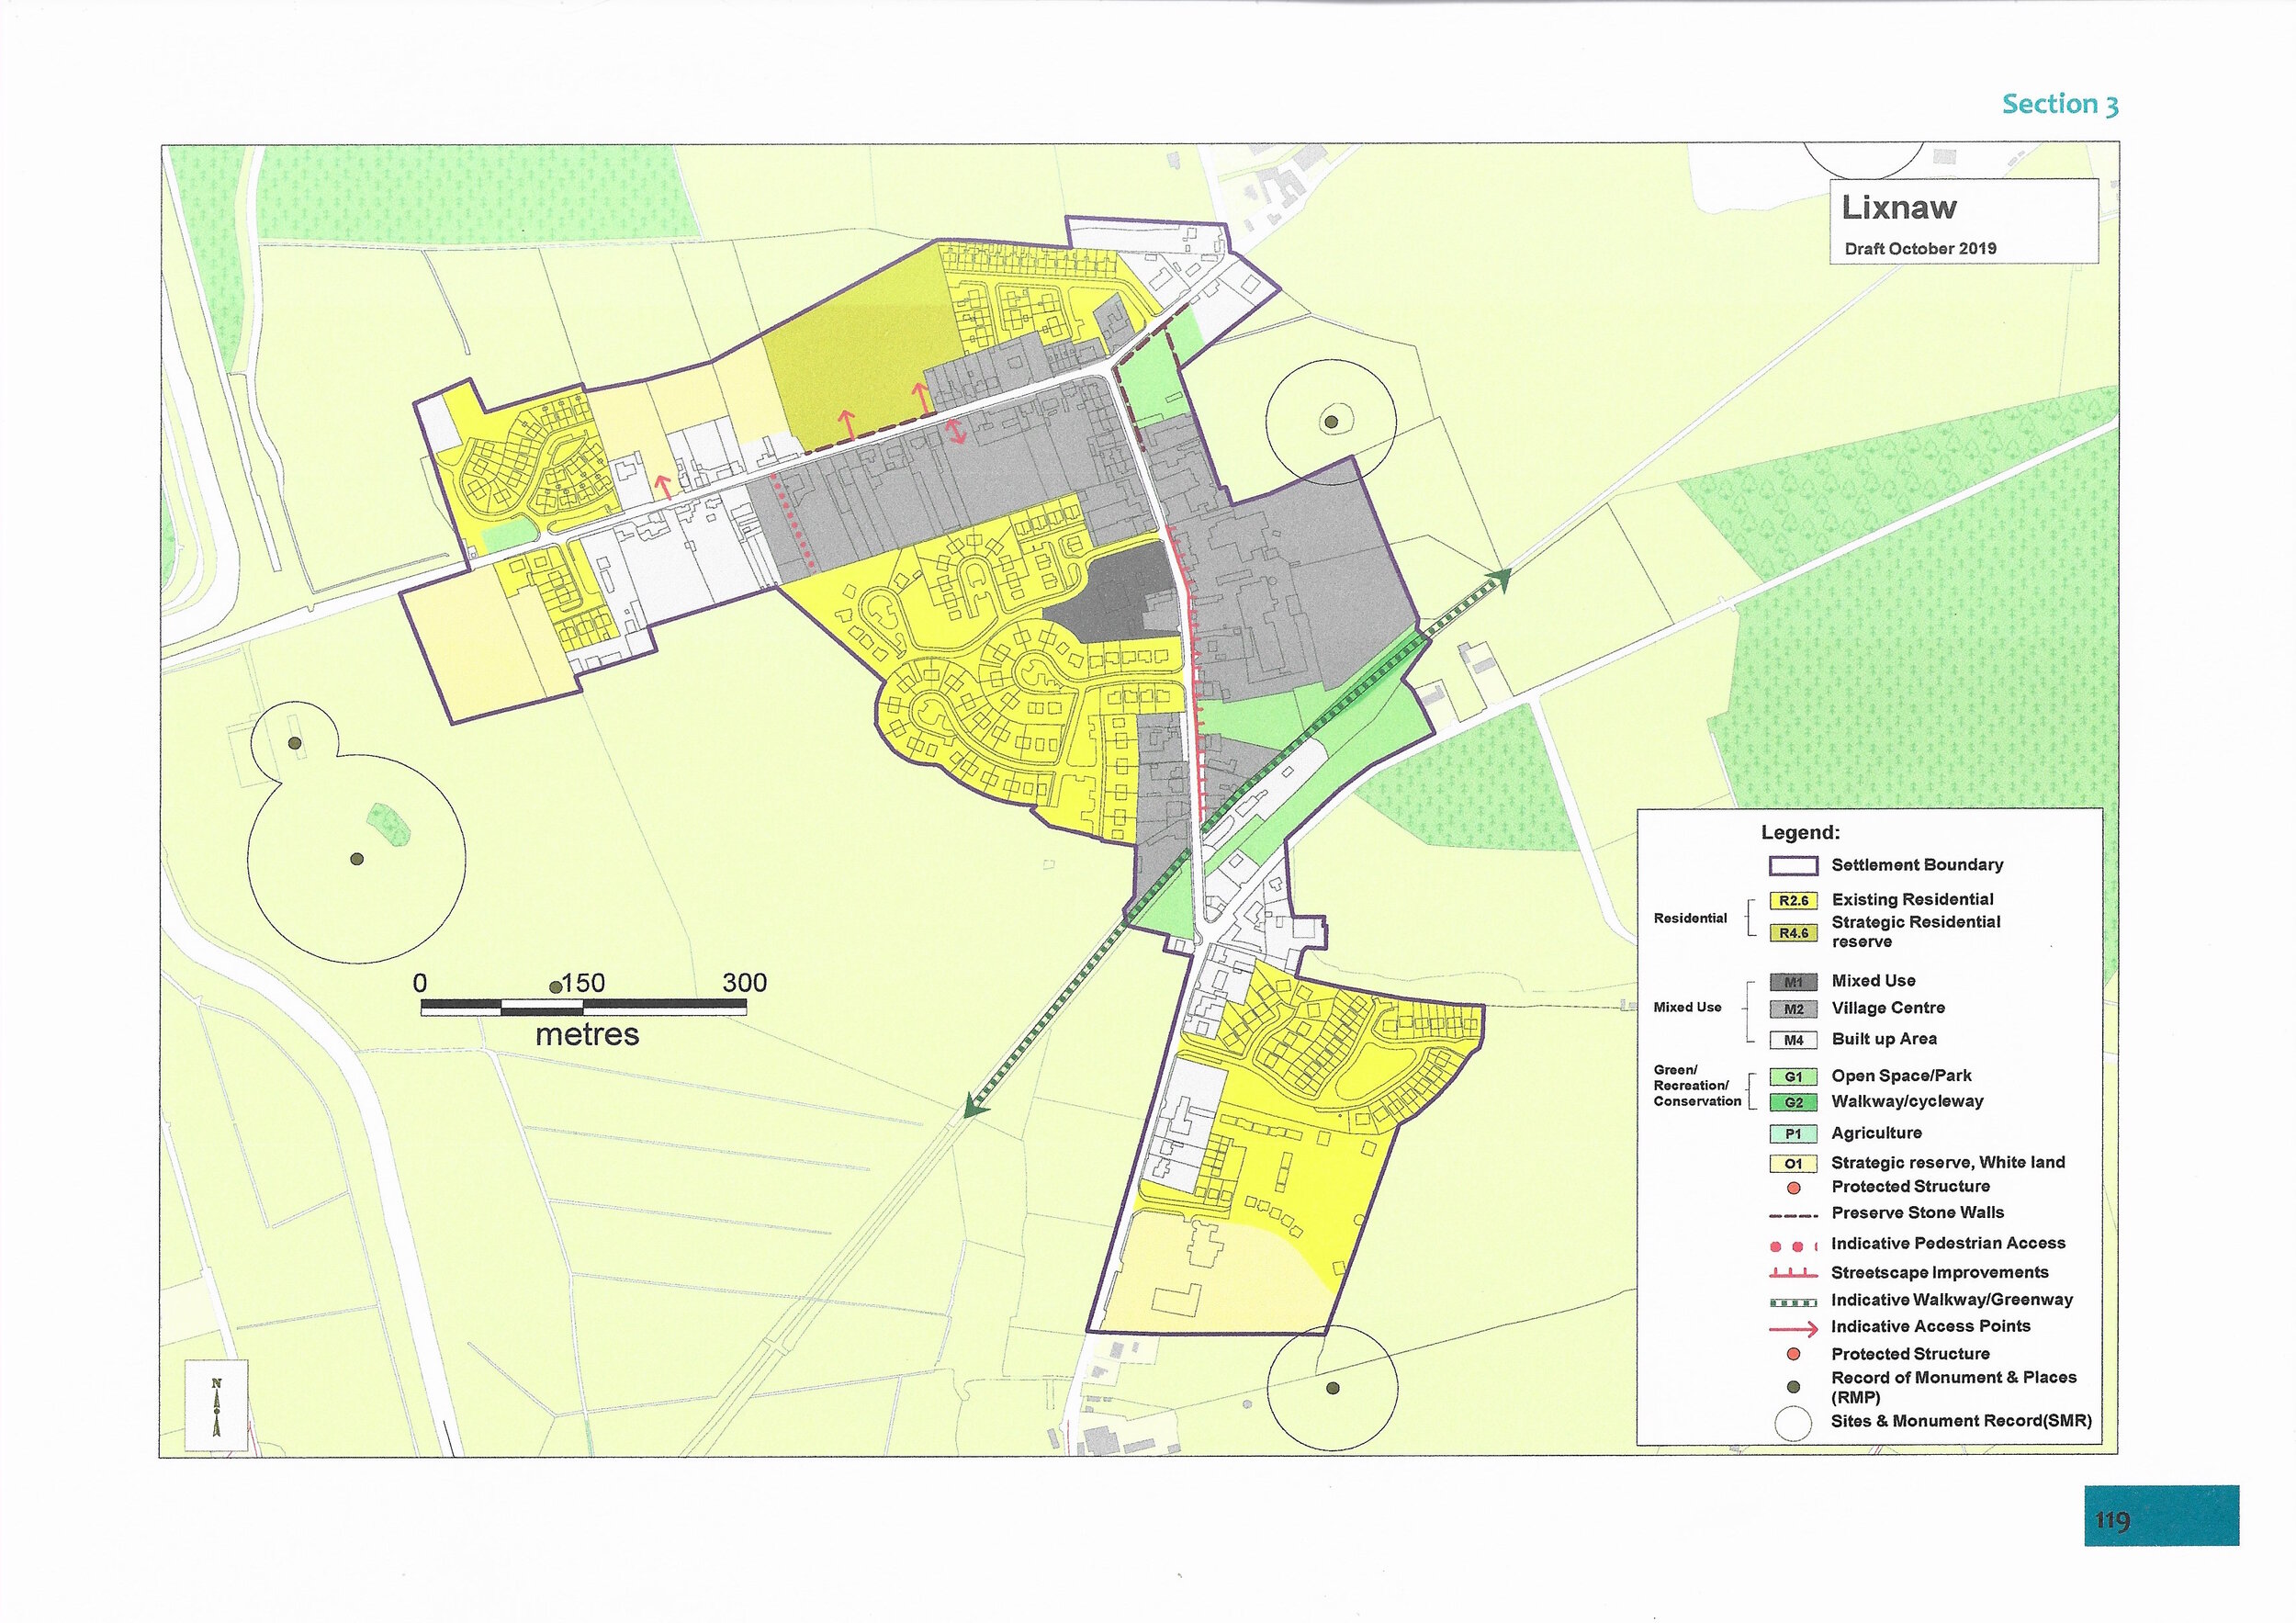
Task: Click the P1 pale green swatch
Action: point(1793,1134)
